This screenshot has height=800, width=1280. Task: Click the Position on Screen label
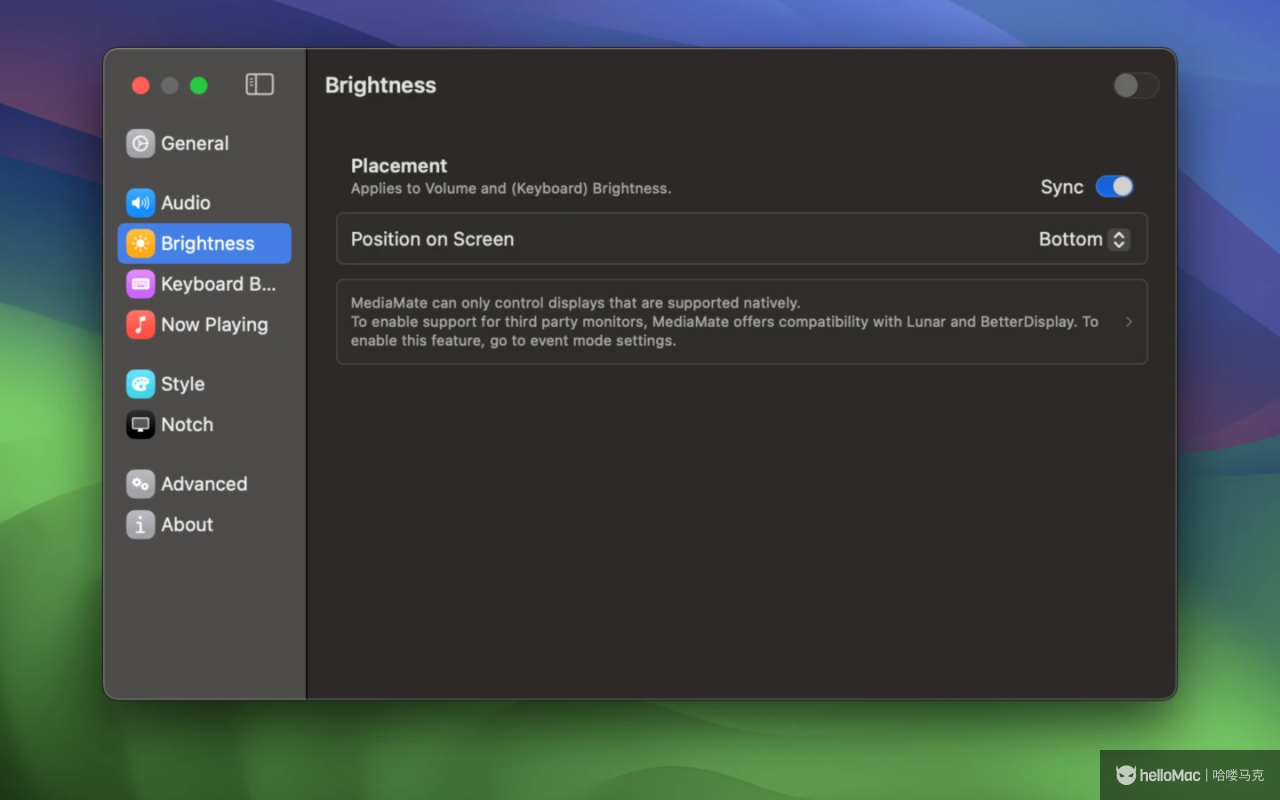point(432,239)
